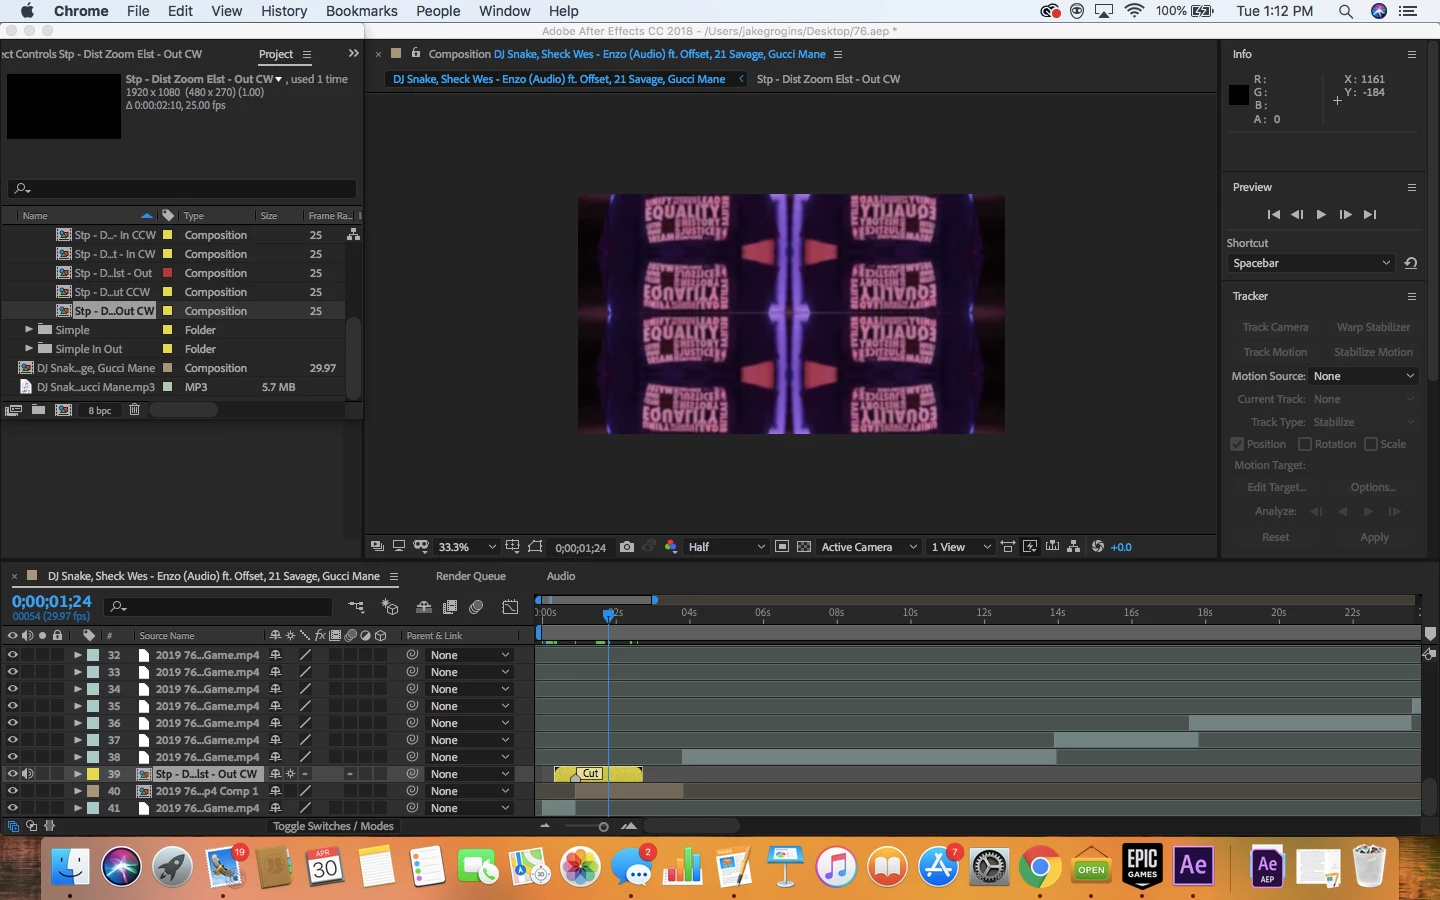Open the Active Camera dropdown
Viewport: 1440px width, 900px height.
[868, 547]
